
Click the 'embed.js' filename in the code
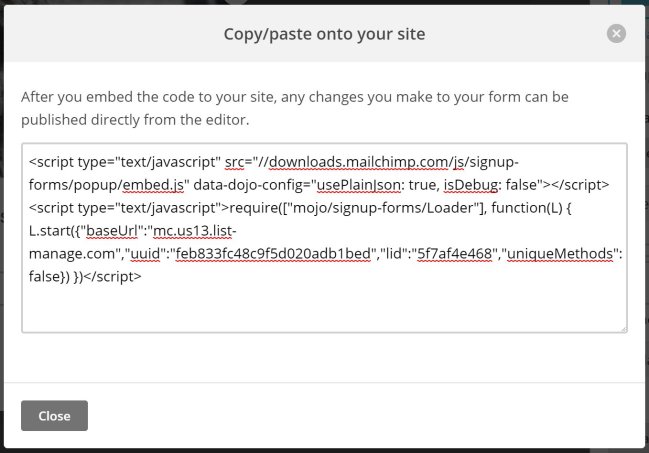click(x=153, y=185)
